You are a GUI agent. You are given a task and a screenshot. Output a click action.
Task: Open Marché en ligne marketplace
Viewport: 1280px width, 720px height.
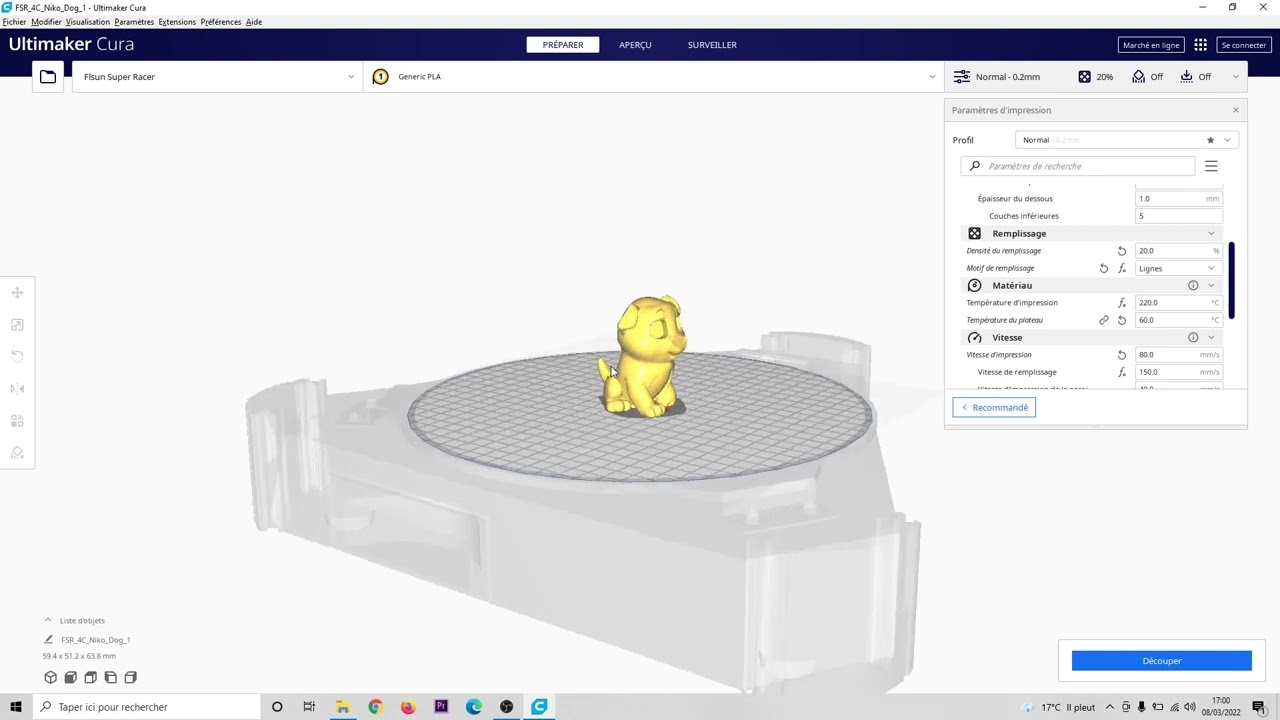tap(1151, 45)
